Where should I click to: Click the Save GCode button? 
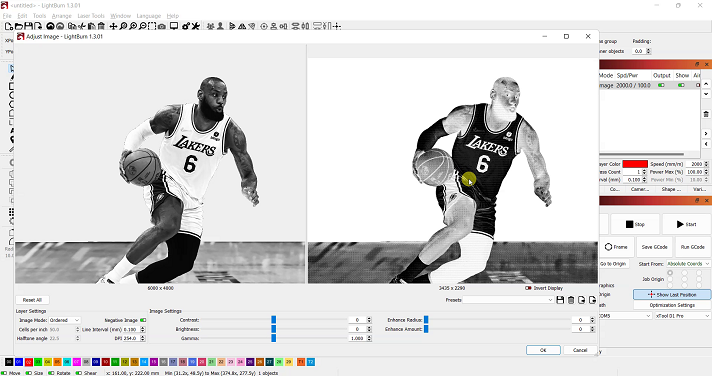[654, 247]
